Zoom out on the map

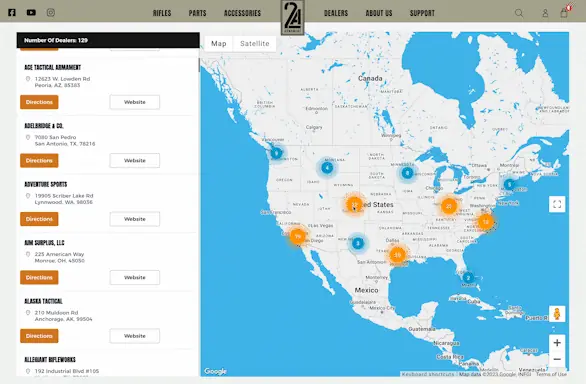point(557,359)
